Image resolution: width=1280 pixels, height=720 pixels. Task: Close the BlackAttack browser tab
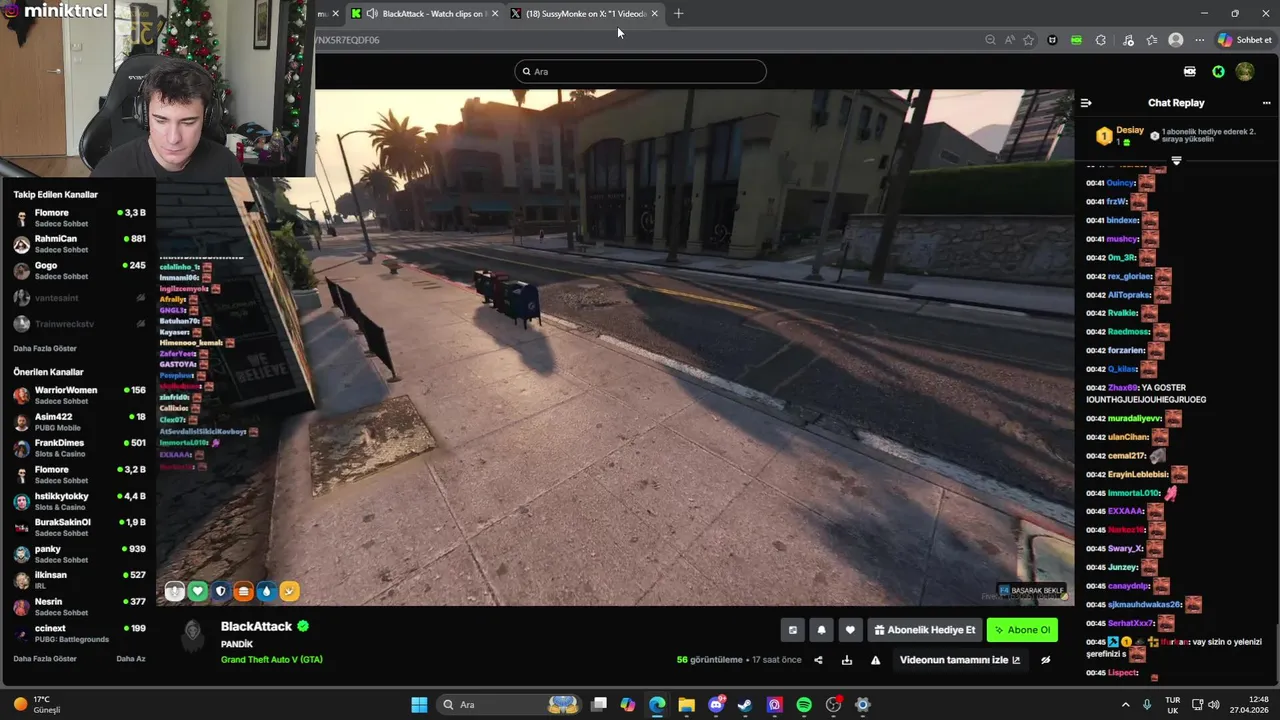tap(494, 14)
